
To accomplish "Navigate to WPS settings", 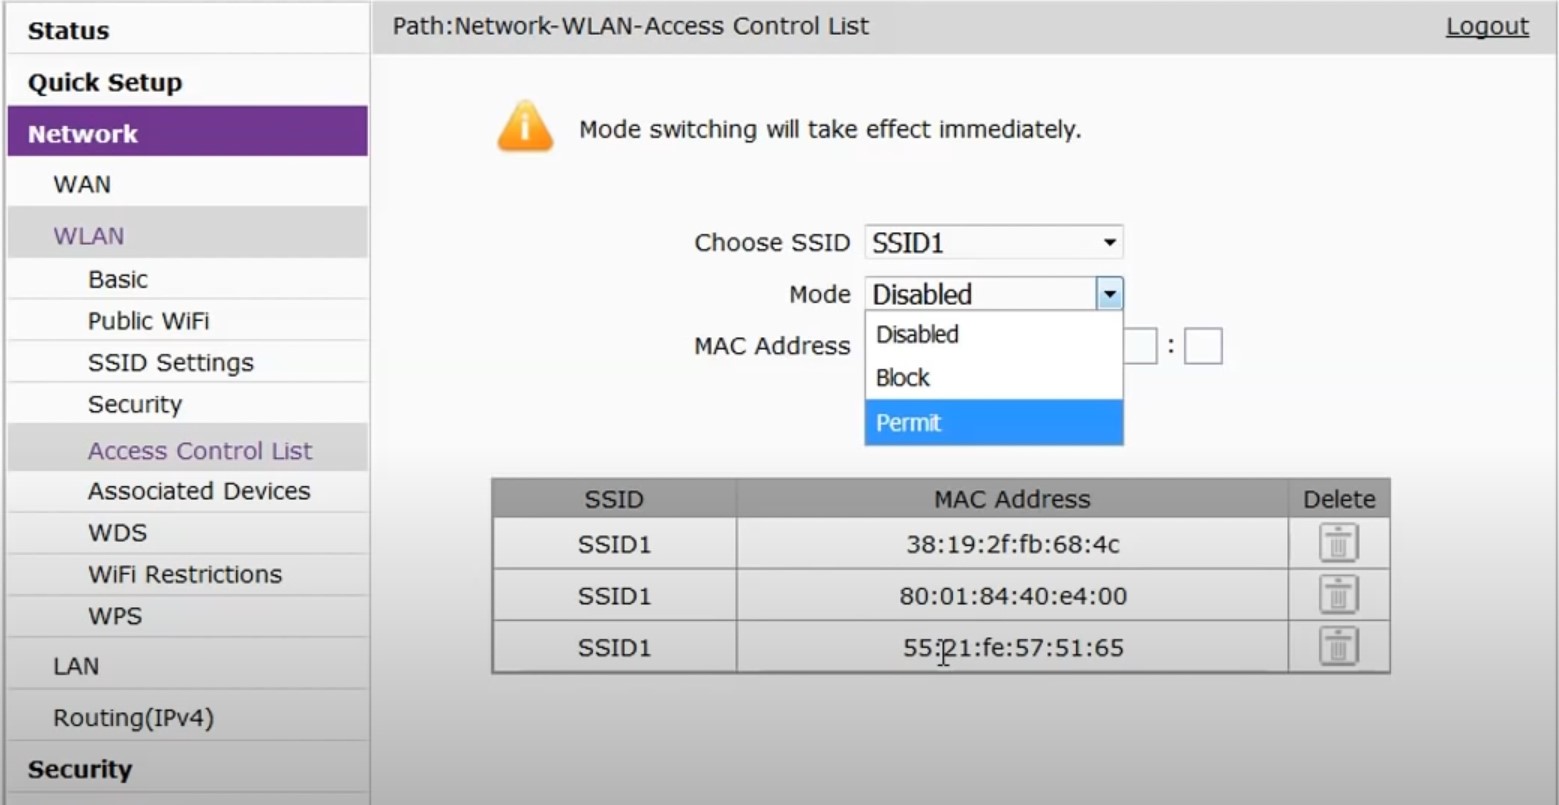I will (x=115, y=617).
